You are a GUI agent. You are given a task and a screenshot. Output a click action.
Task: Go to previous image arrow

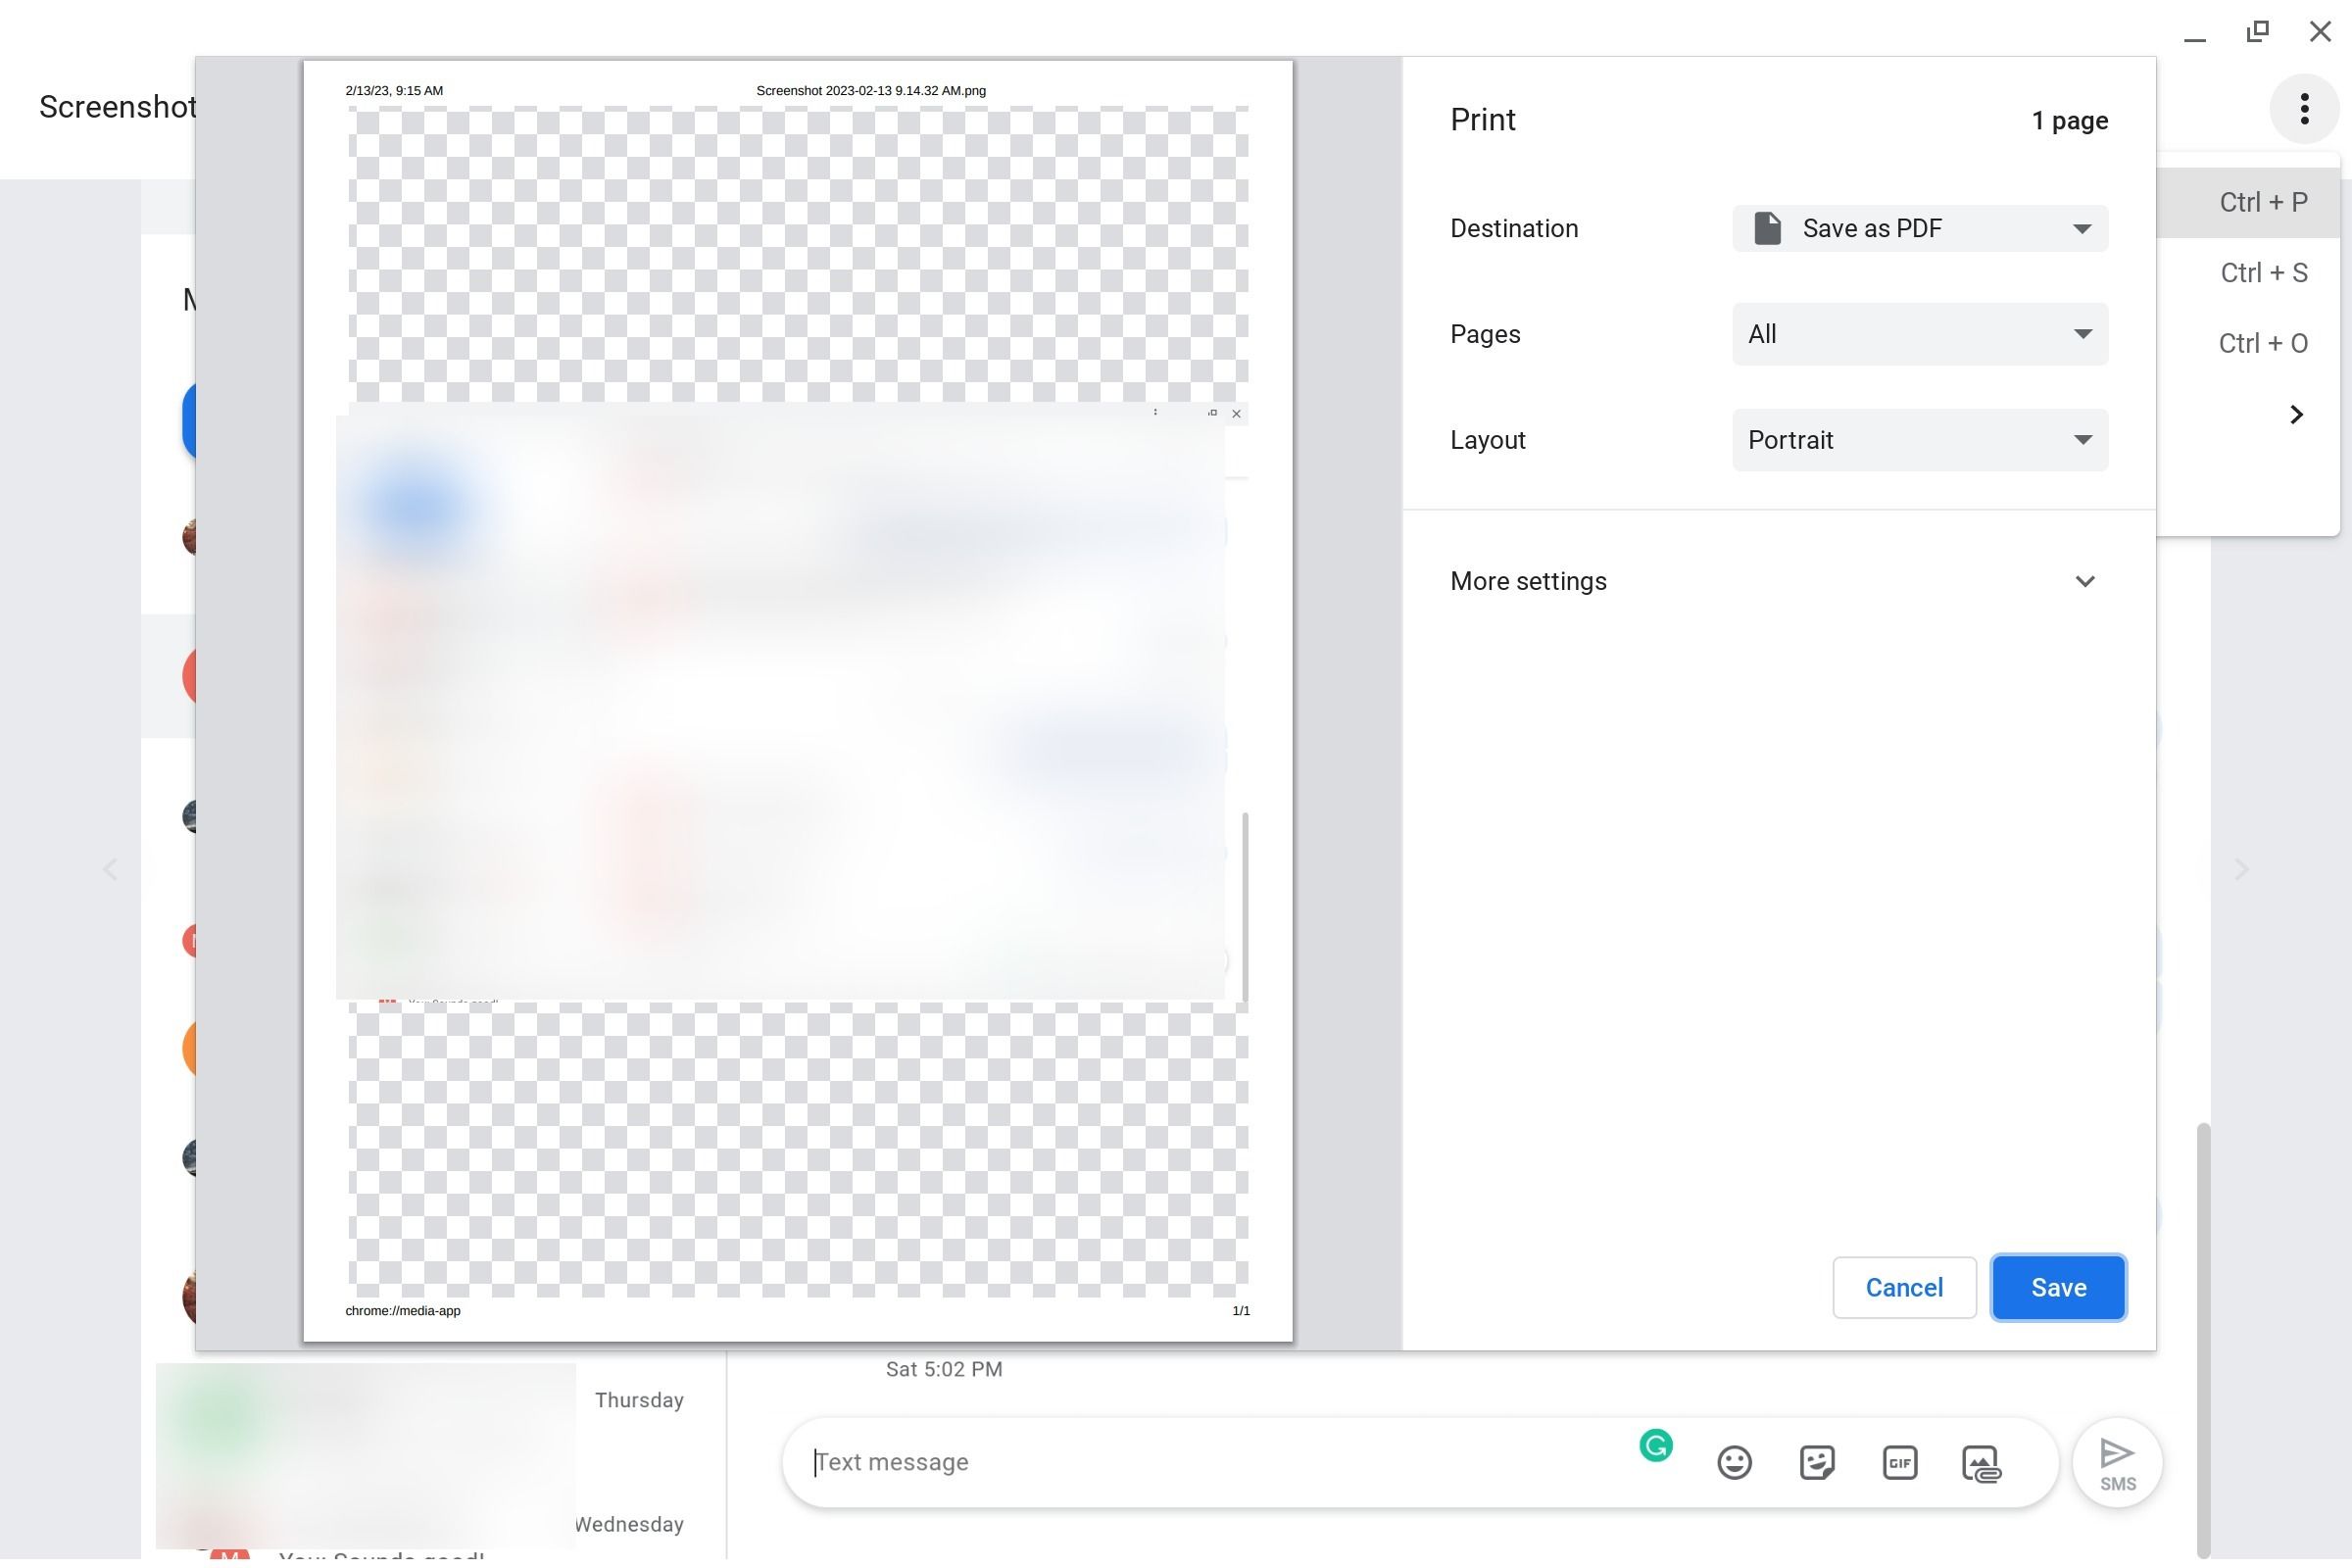pyautogui.click(x=110, y=869)
